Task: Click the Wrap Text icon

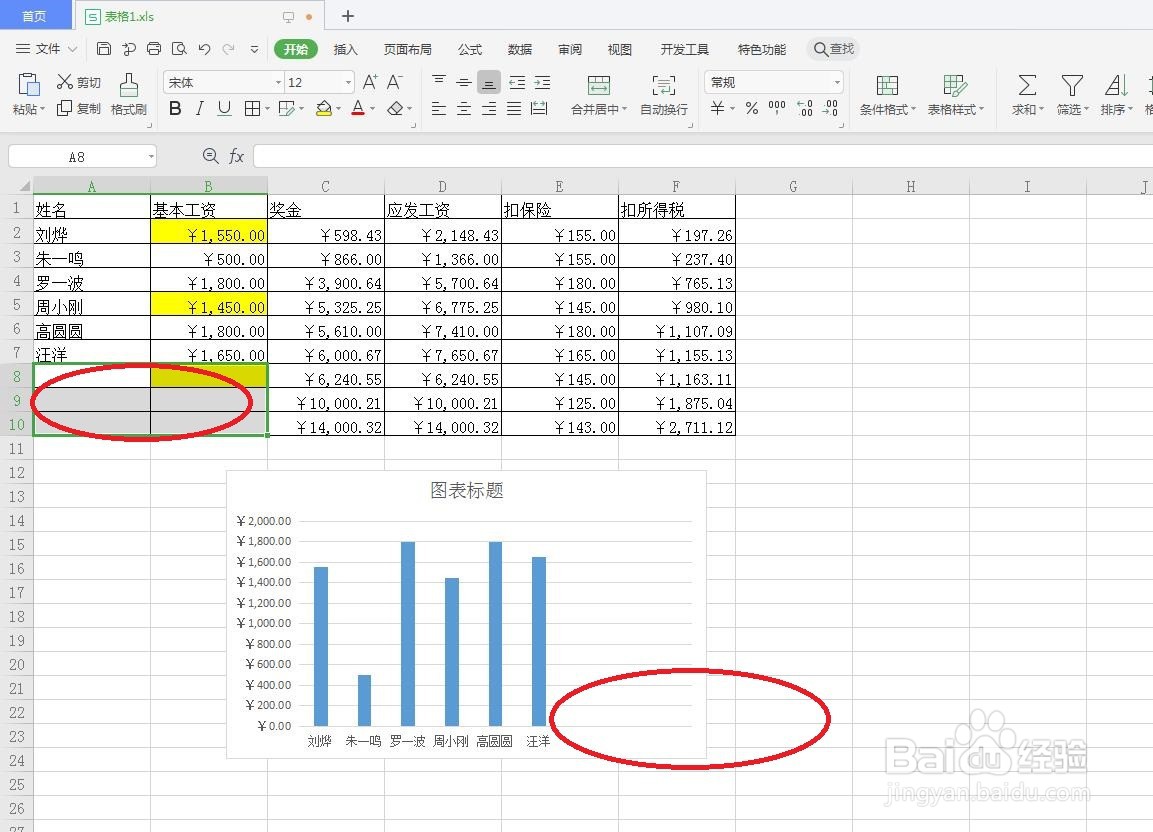Action: [x=663, y=85]
